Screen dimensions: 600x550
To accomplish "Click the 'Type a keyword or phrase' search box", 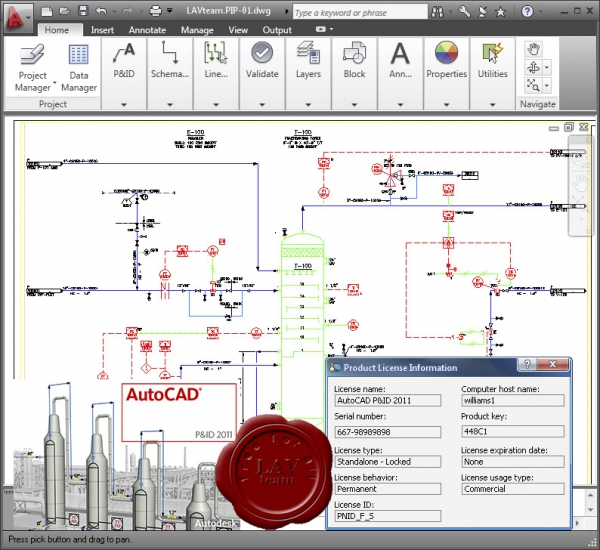I will tap(360, 12).
